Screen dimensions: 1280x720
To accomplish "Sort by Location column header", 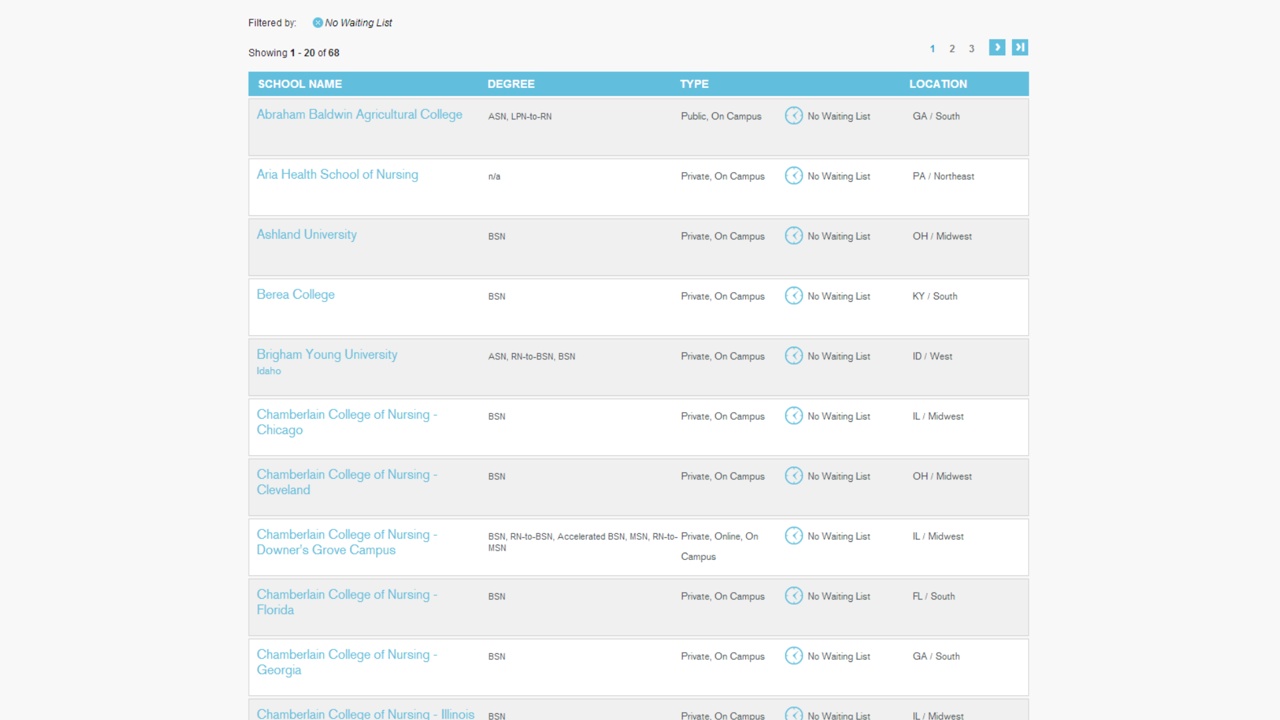I will pos(938,84).
